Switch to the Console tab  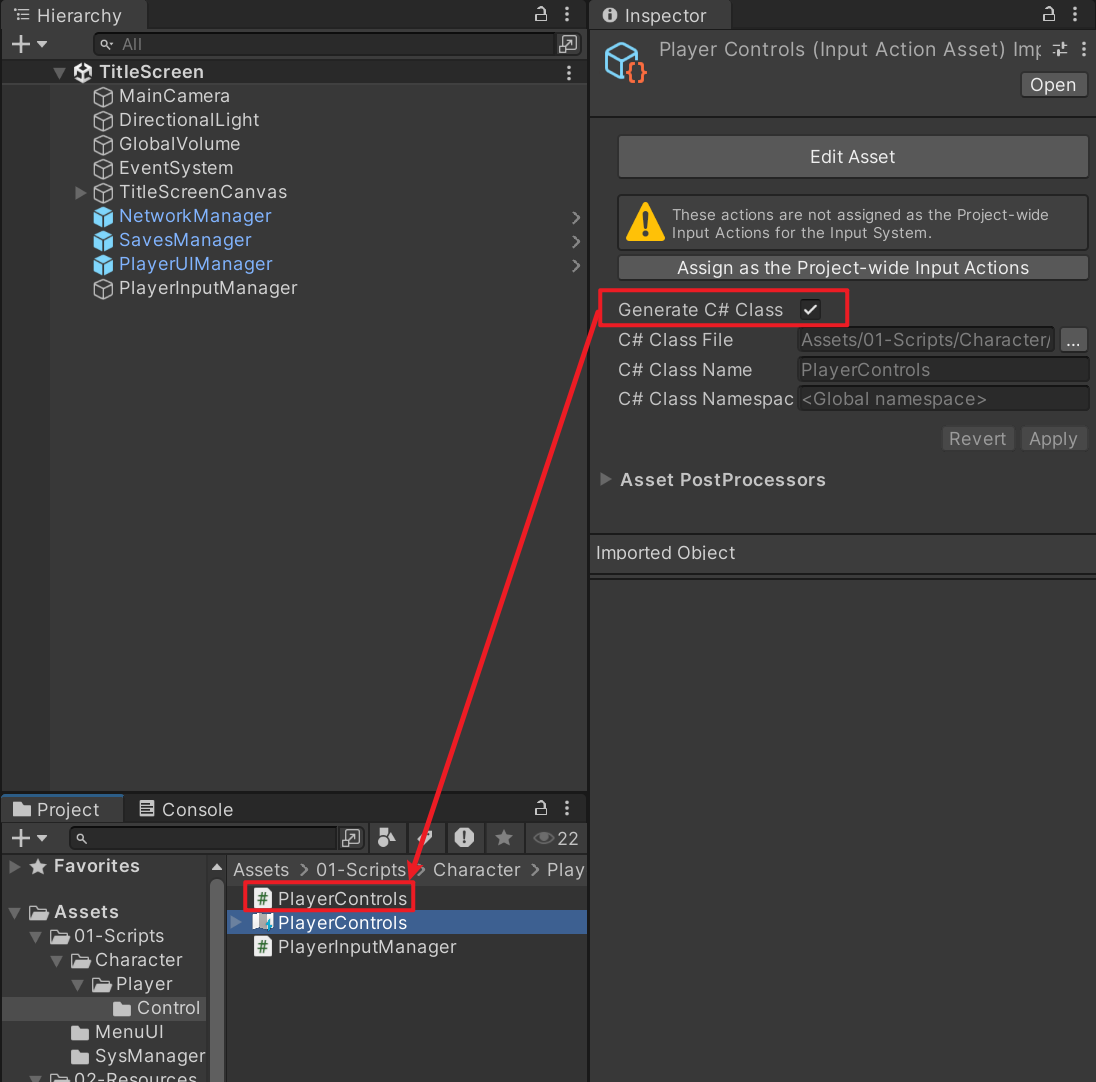pos(186,809)
